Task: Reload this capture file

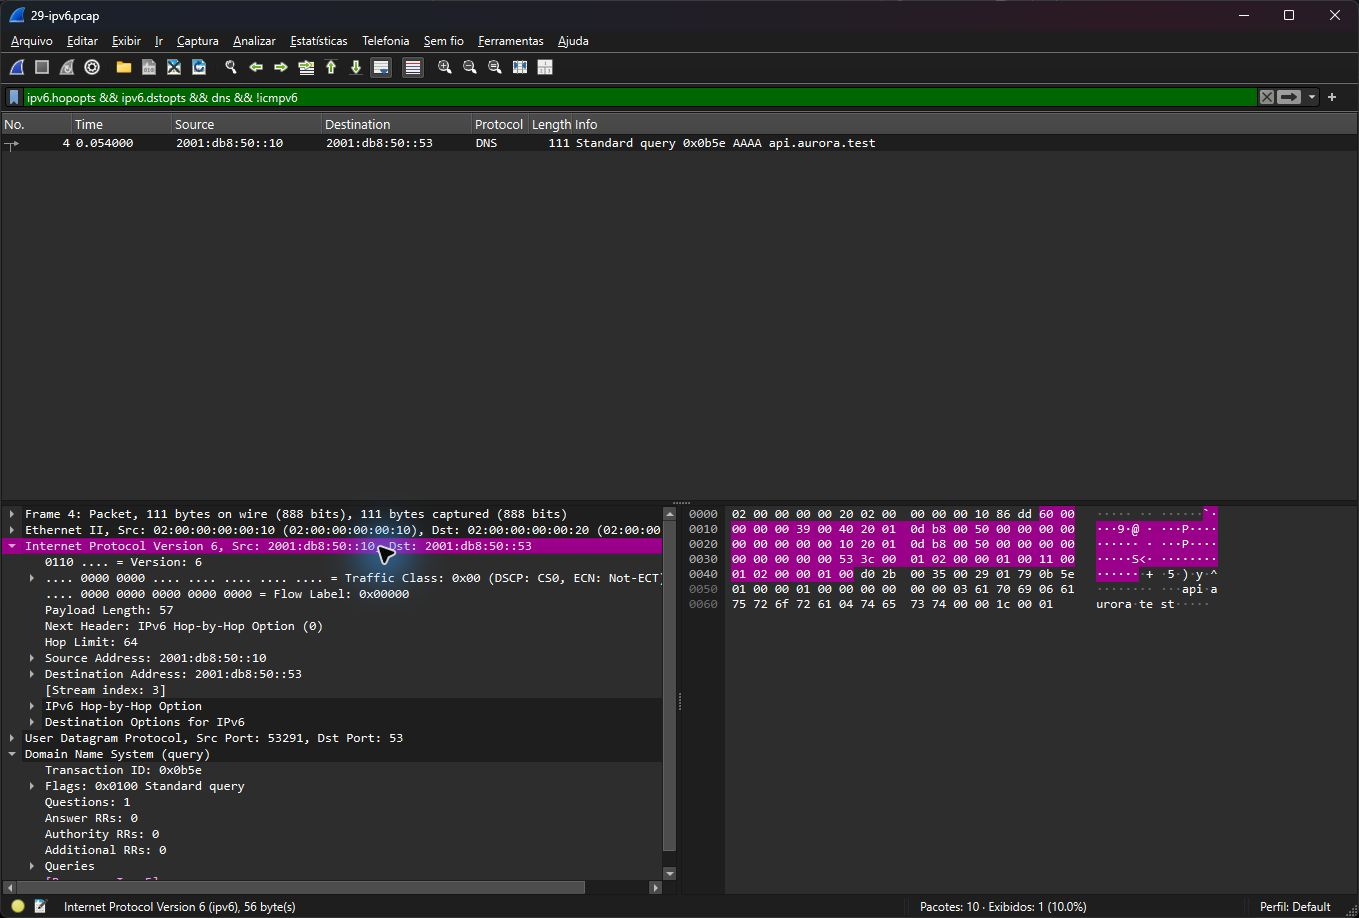Action: click(199, 67)
